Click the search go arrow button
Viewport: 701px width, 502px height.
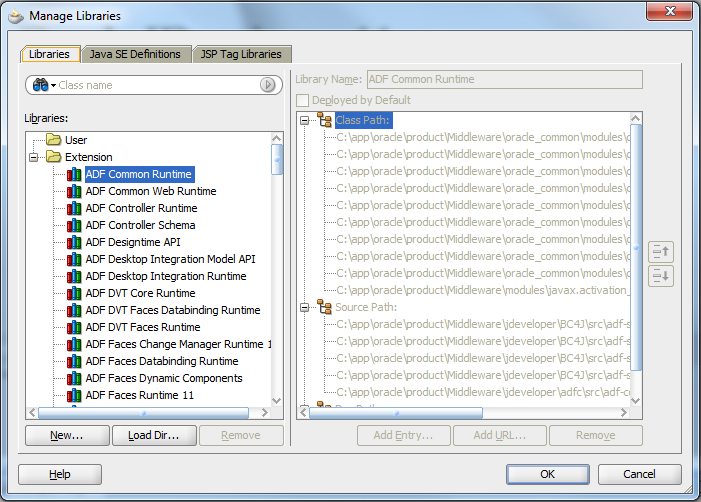(267, 84)
